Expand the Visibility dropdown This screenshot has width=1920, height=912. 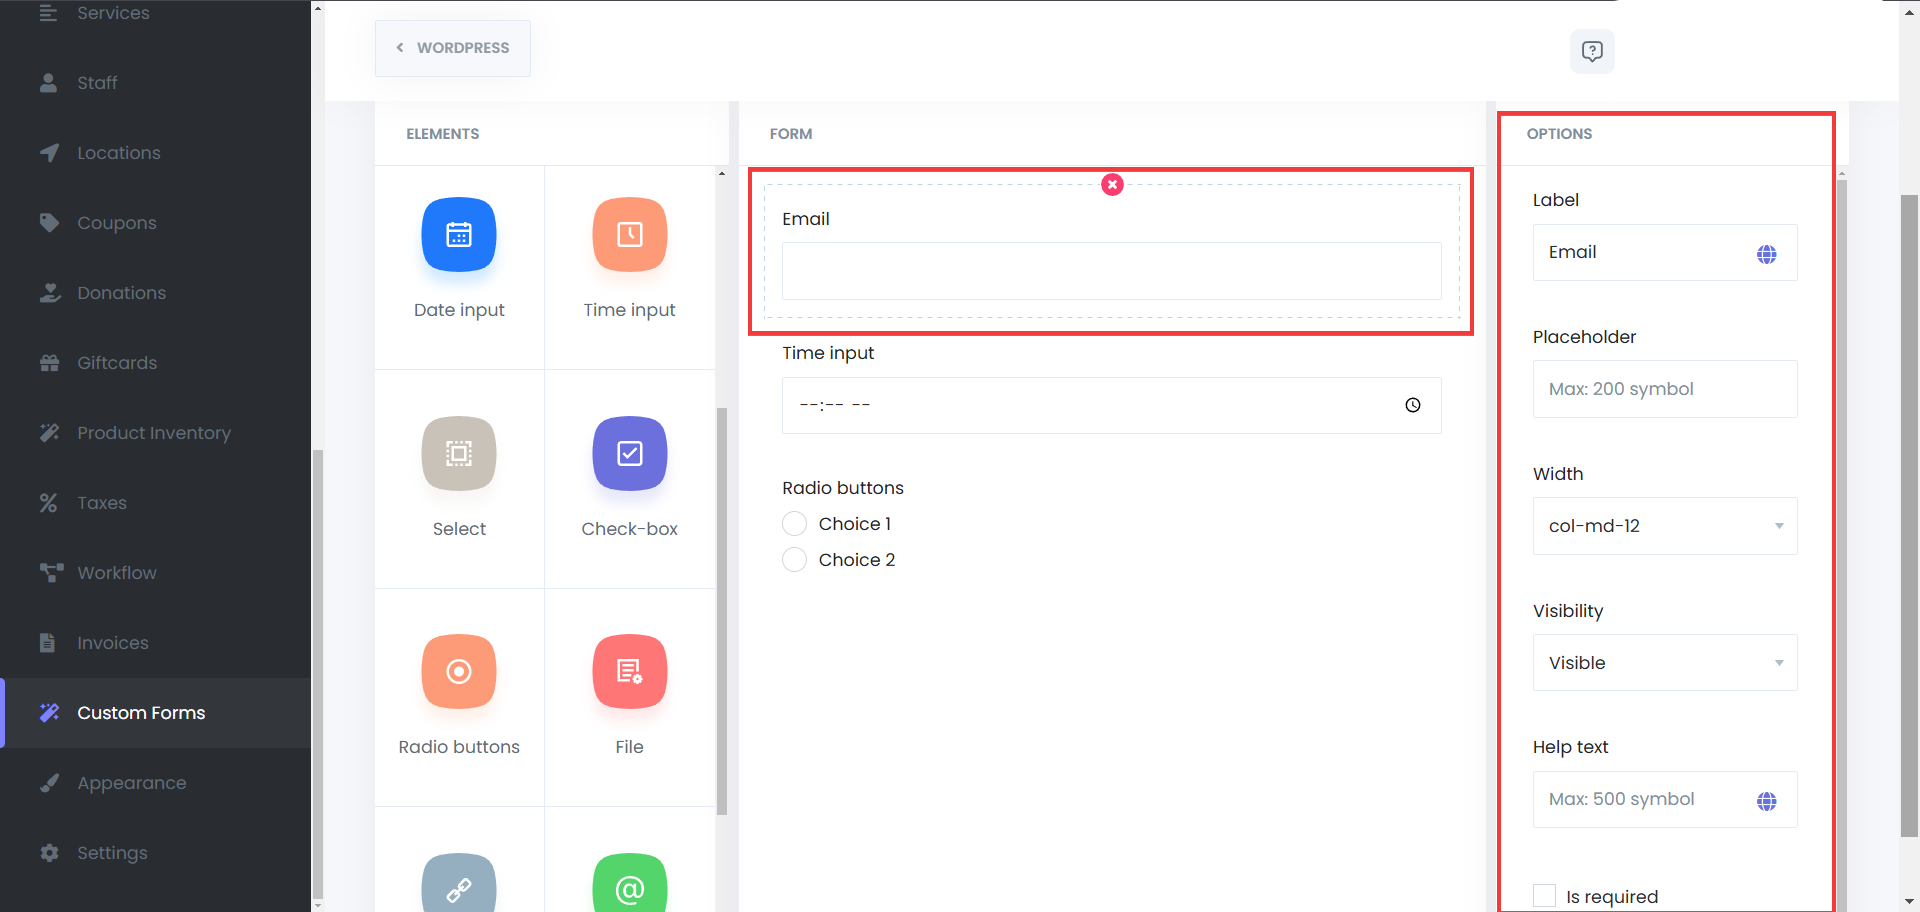(x=1665, y=663)
